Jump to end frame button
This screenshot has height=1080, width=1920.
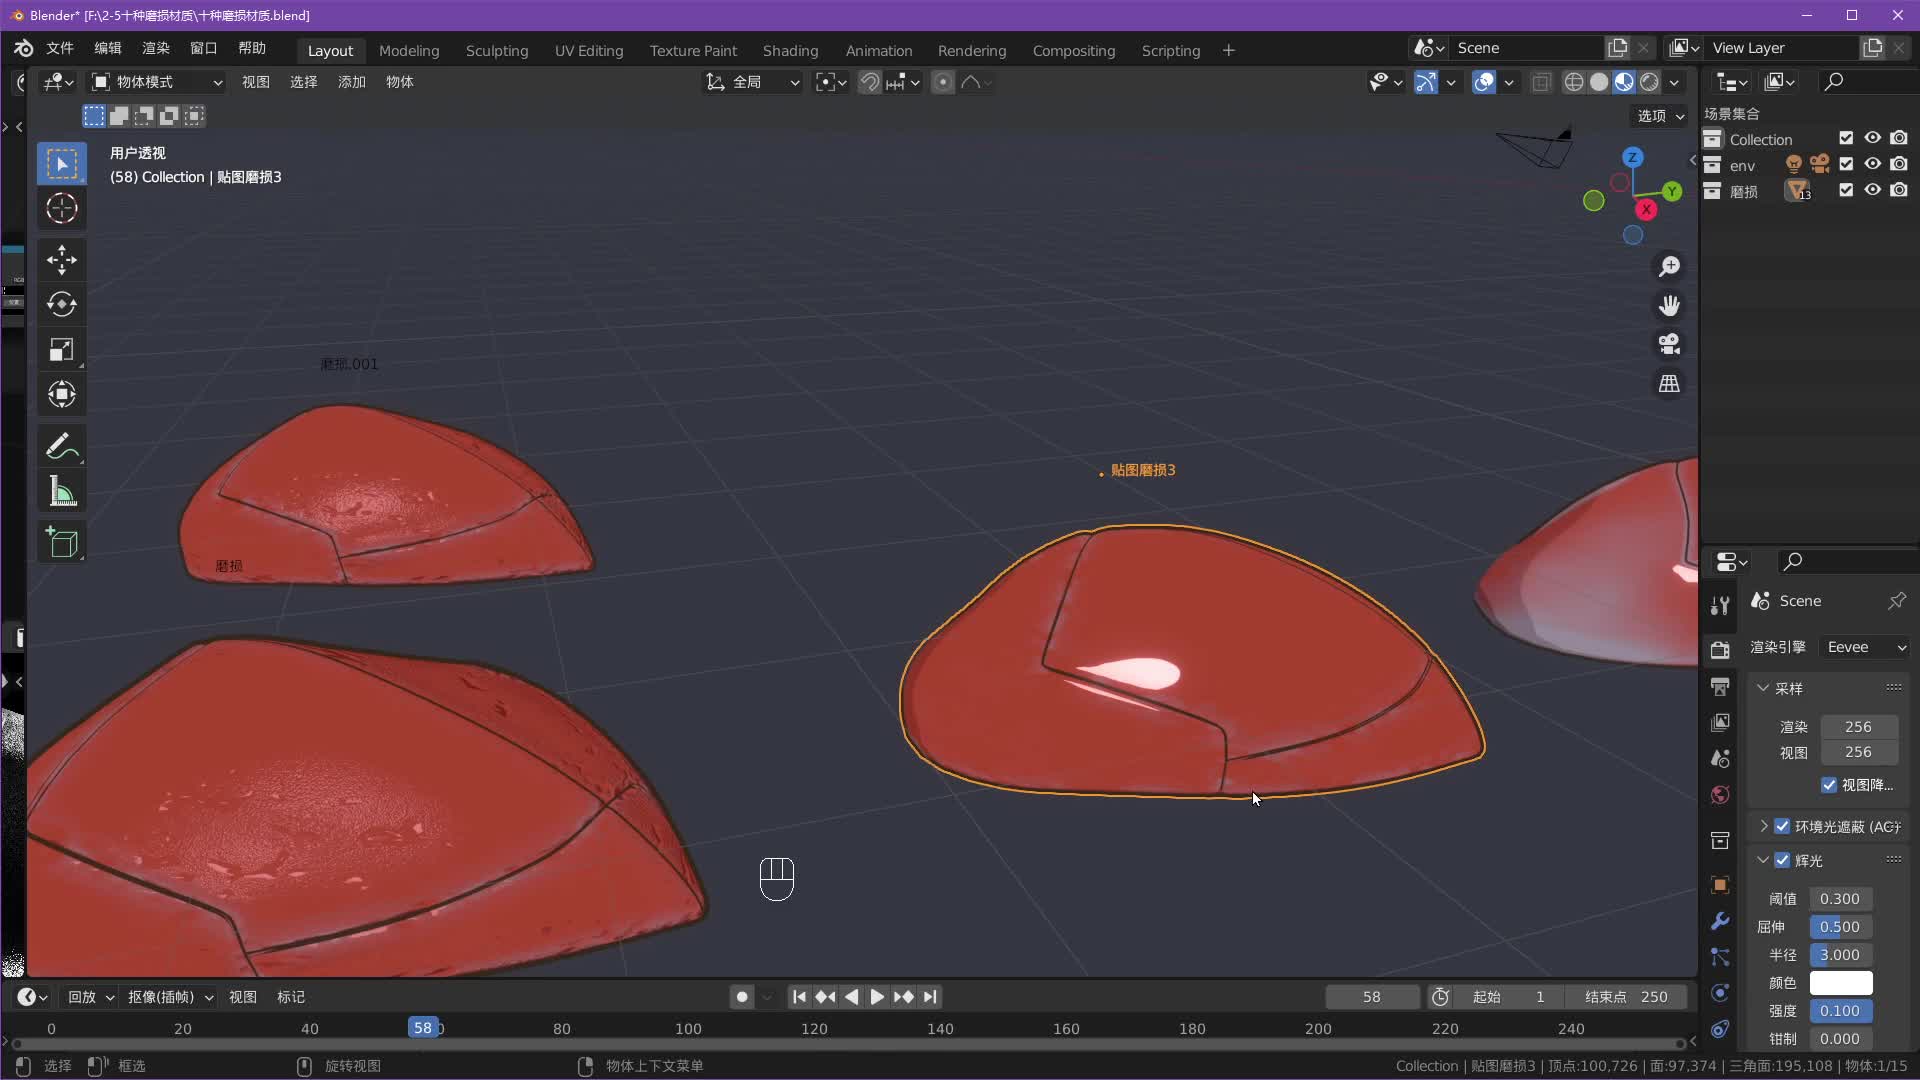pyautogui.click(x=930, y=997)
